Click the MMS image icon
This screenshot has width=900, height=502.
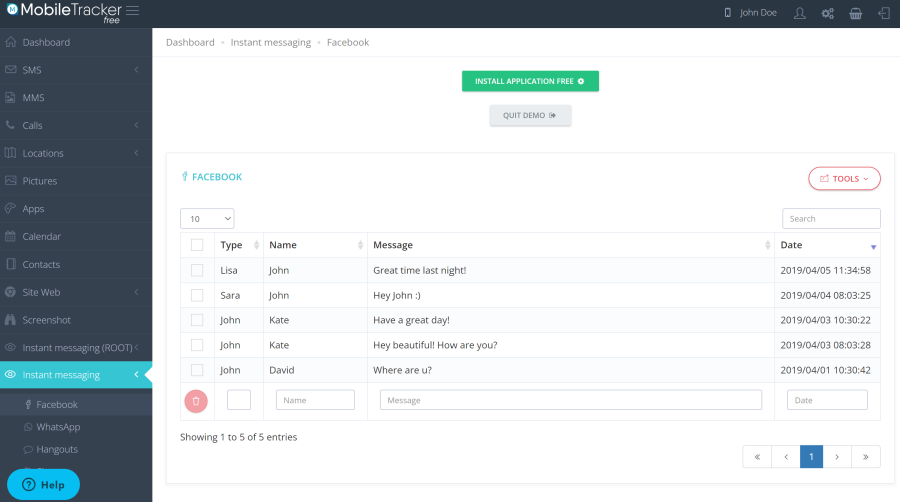(10, 98)
